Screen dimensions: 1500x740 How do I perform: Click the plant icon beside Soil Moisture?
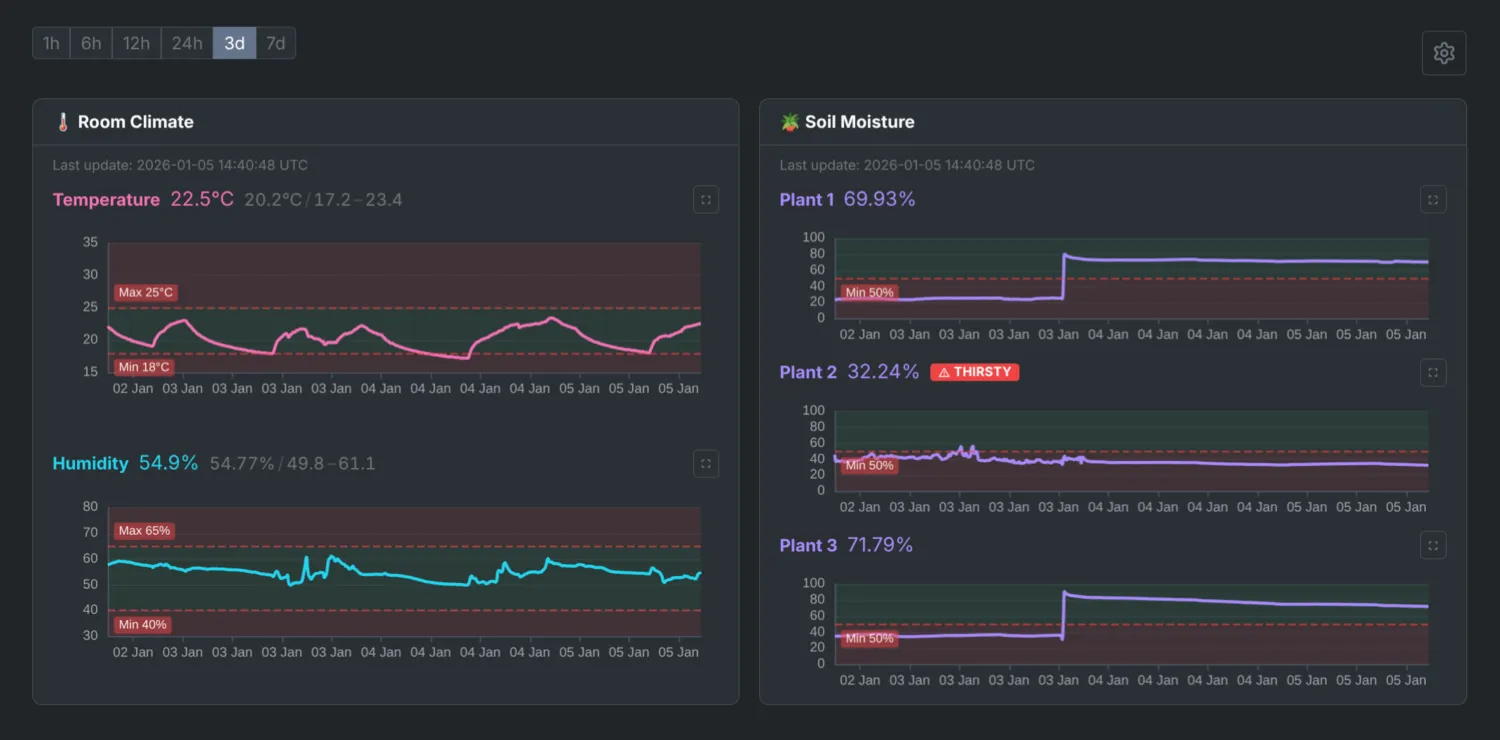790,121
